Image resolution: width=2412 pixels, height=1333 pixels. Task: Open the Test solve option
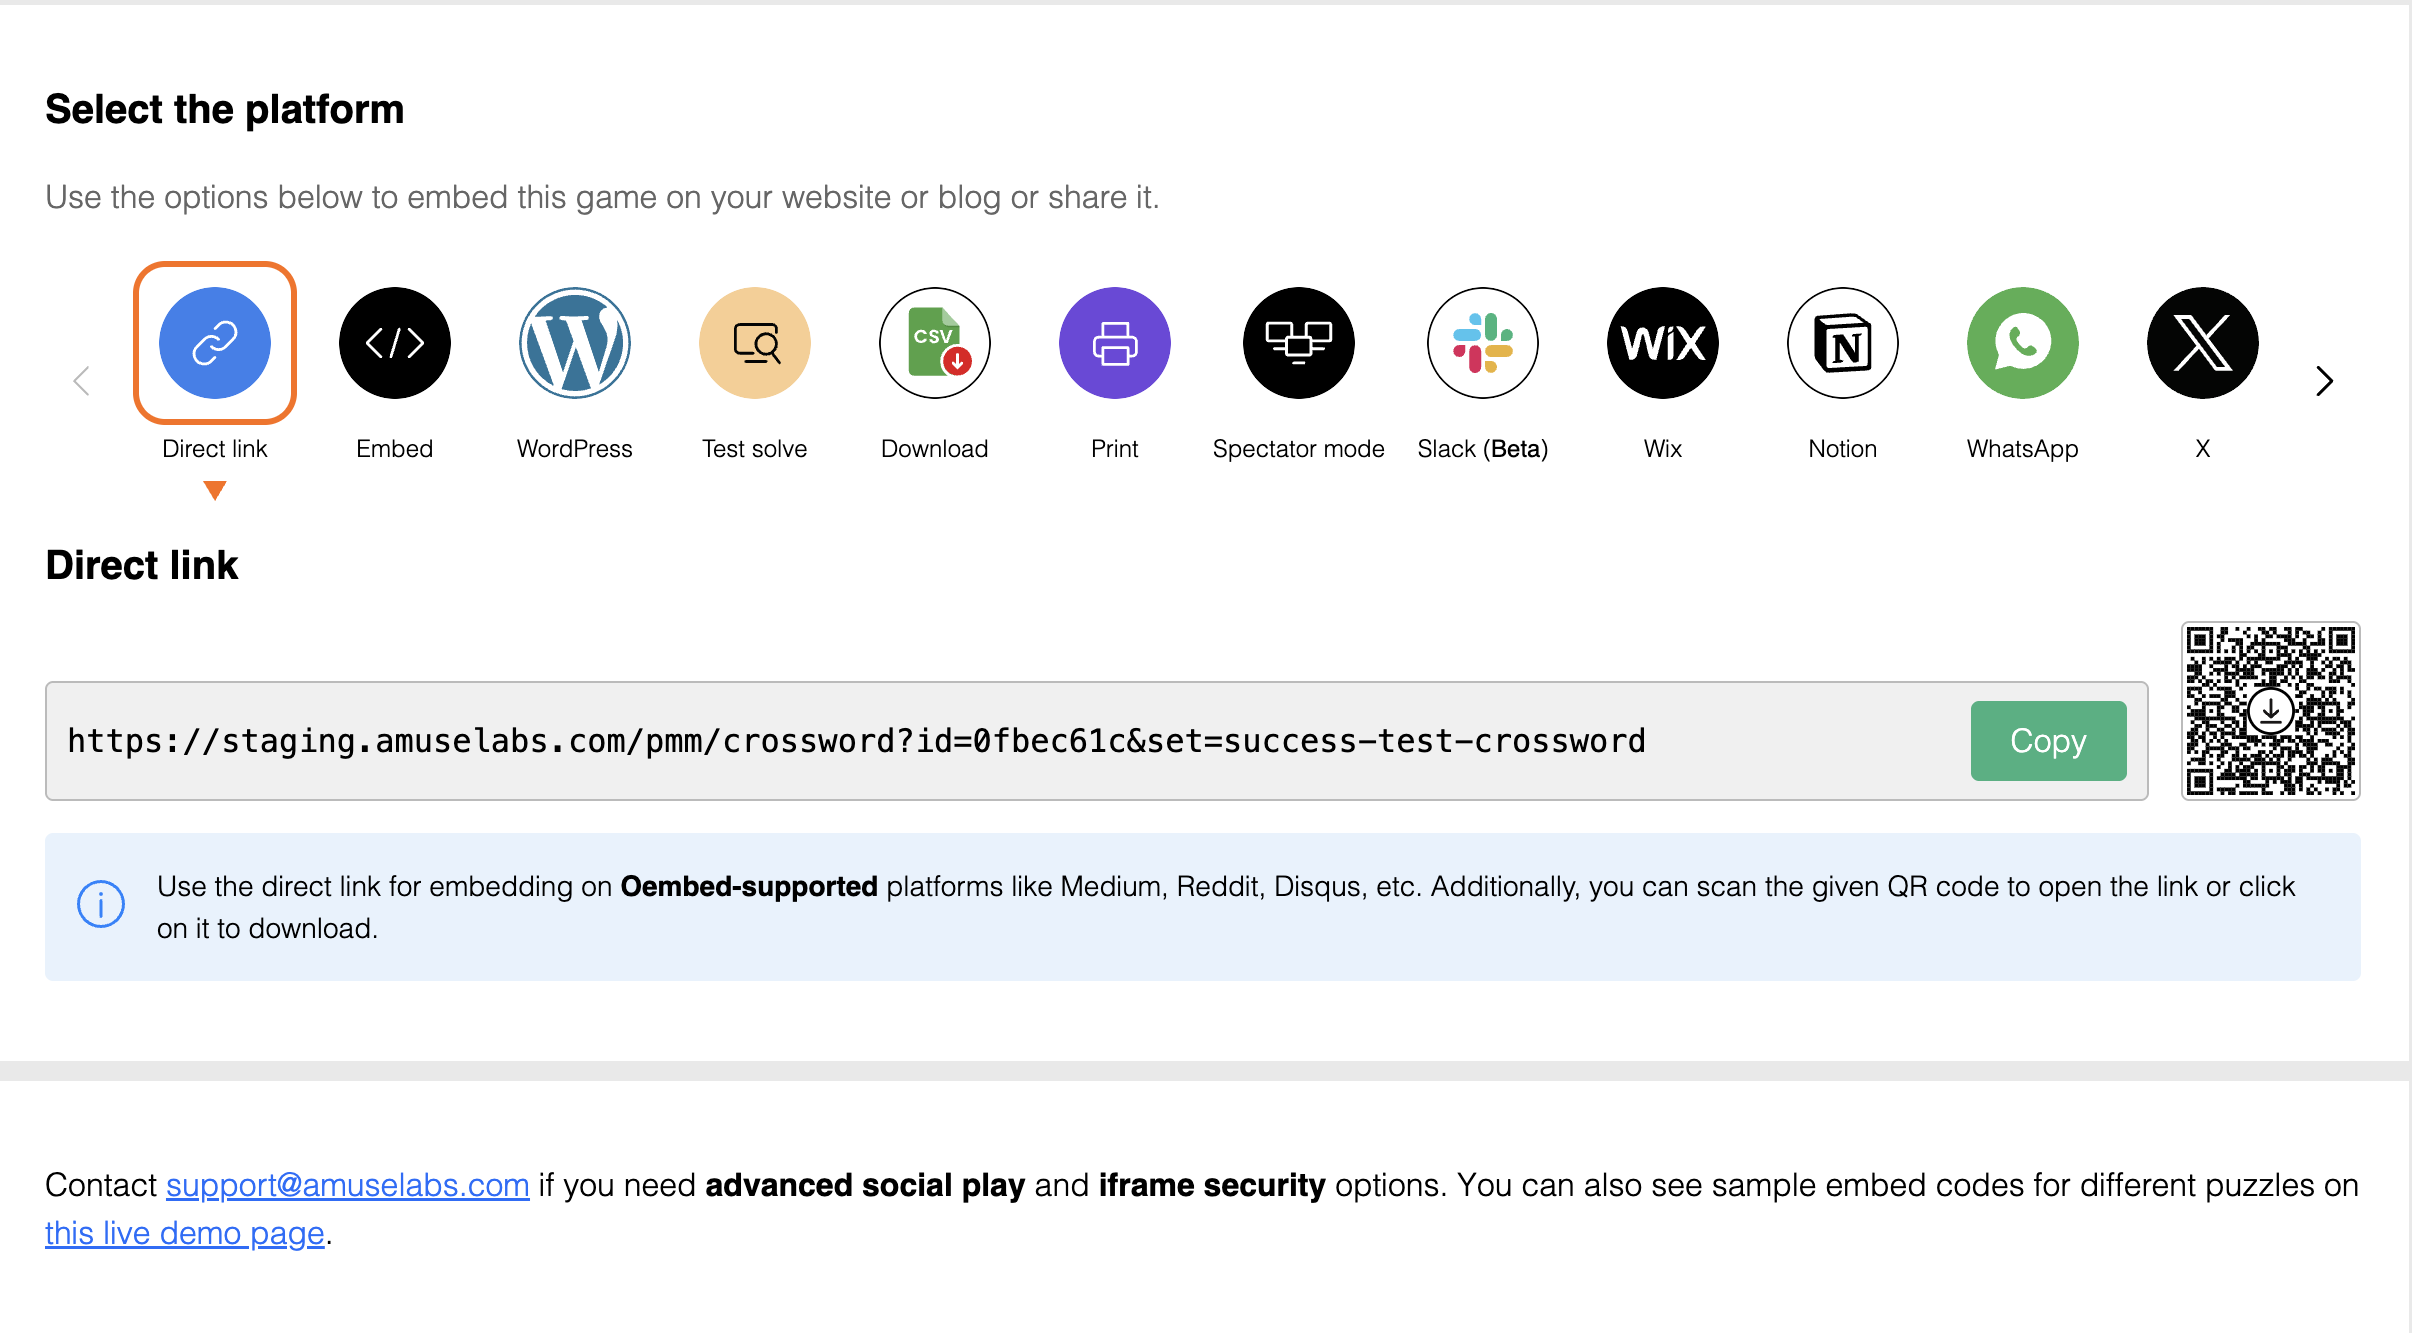[755, 343]
